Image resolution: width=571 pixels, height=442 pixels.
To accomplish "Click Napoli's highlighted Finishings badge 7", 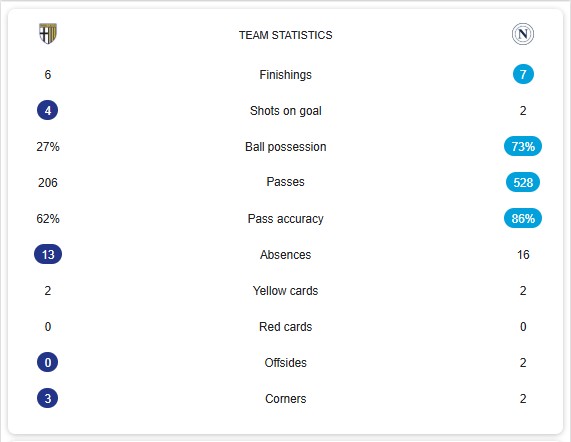I will click(x=523, y=74).
